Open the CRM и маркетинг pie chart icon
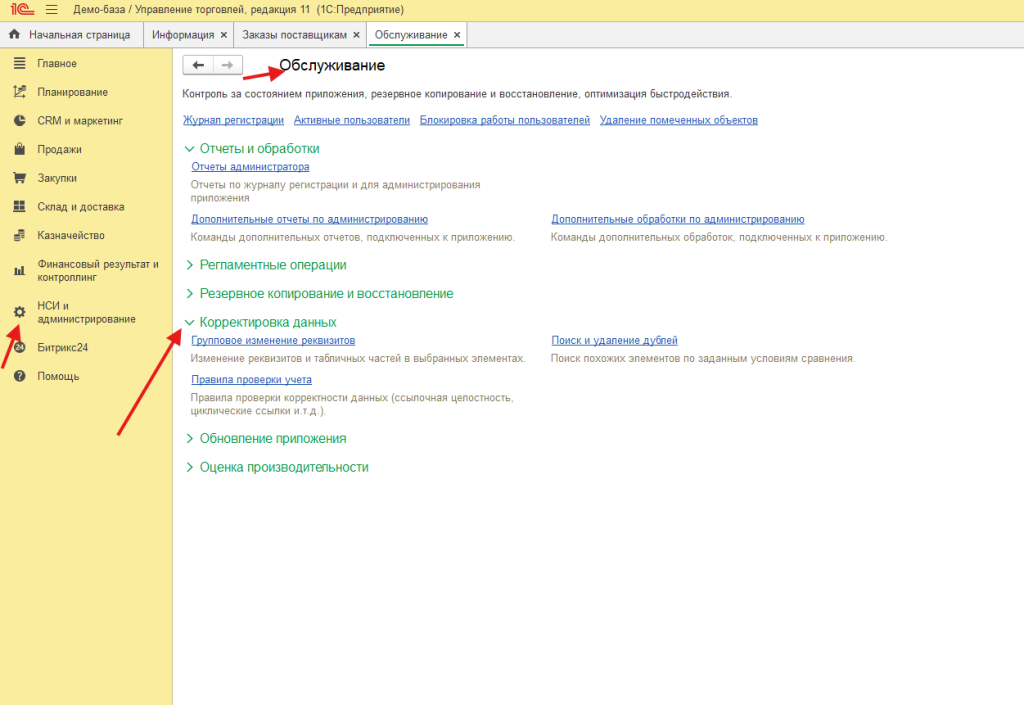Image resolution: width=1024 pixels, height=705 pixels. (x=18, y=121)
